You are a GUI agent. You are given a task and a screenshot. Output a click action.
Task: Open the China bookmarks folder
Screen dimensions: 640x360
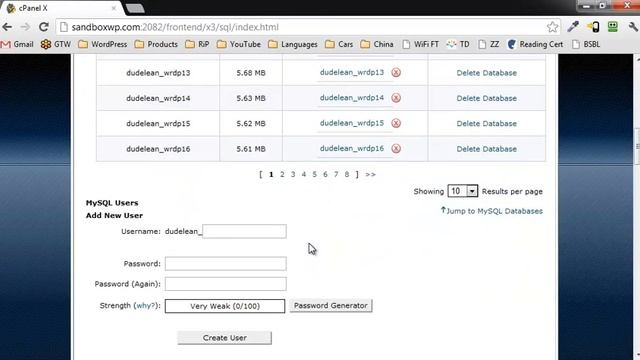[x=377, y=44]
